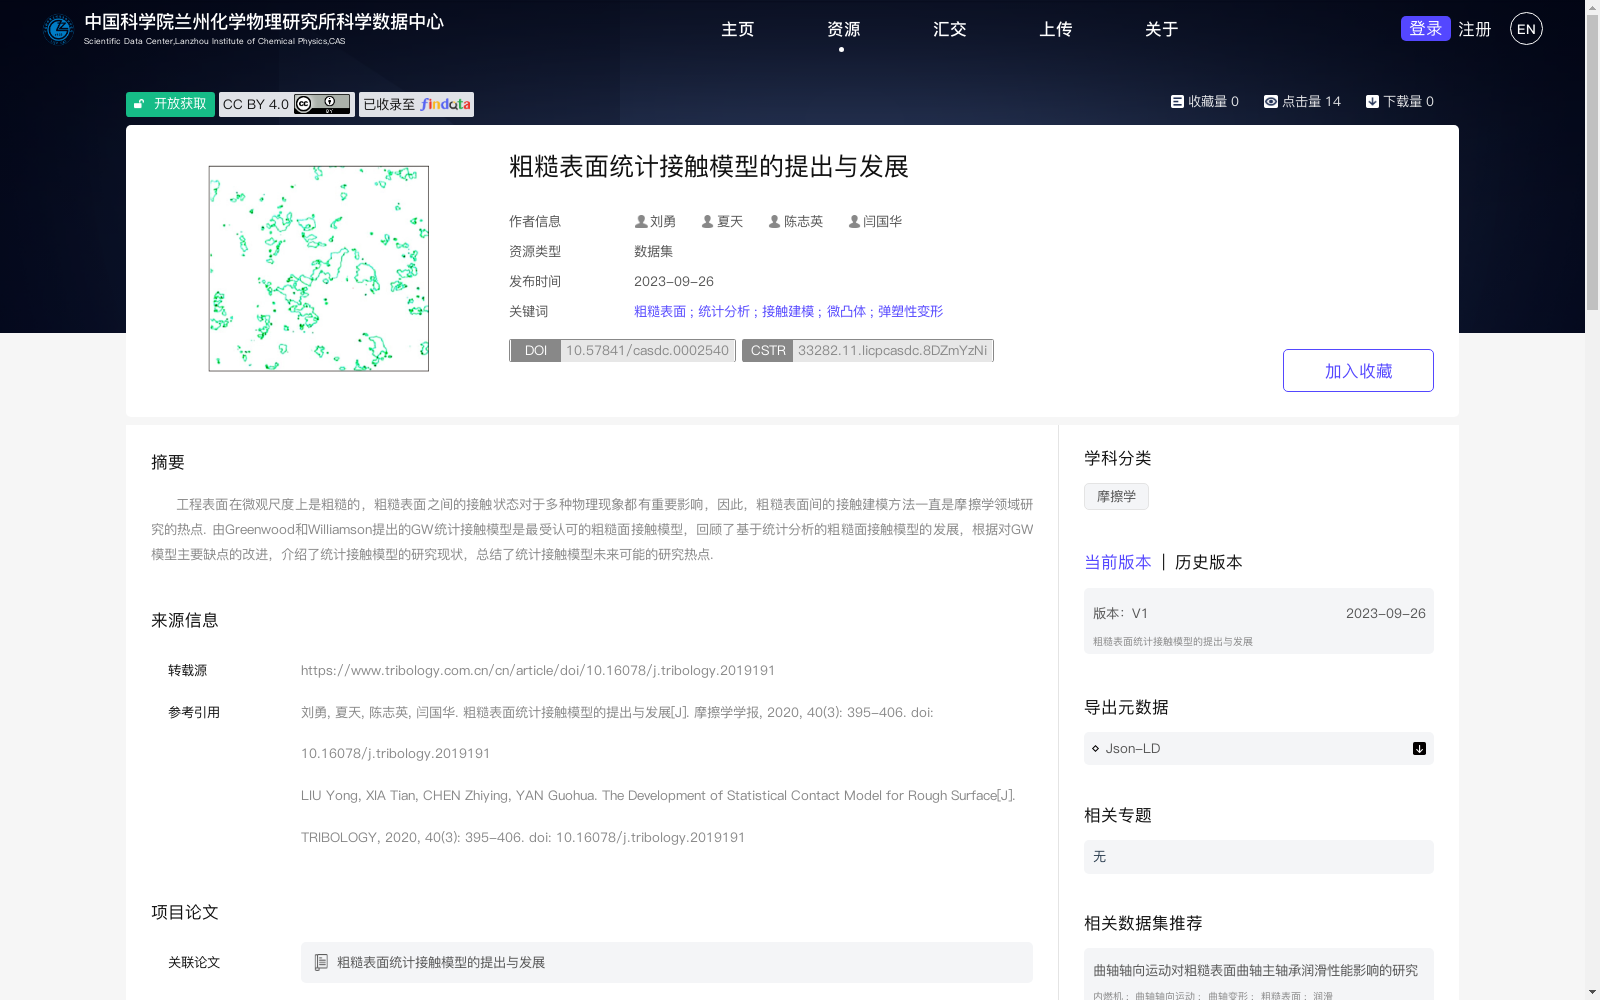The width and height of the screenshot is (1600, 1000).
Task: Click the document icon beside related paper
Action: pyautogui.click(x=321, y=962)
